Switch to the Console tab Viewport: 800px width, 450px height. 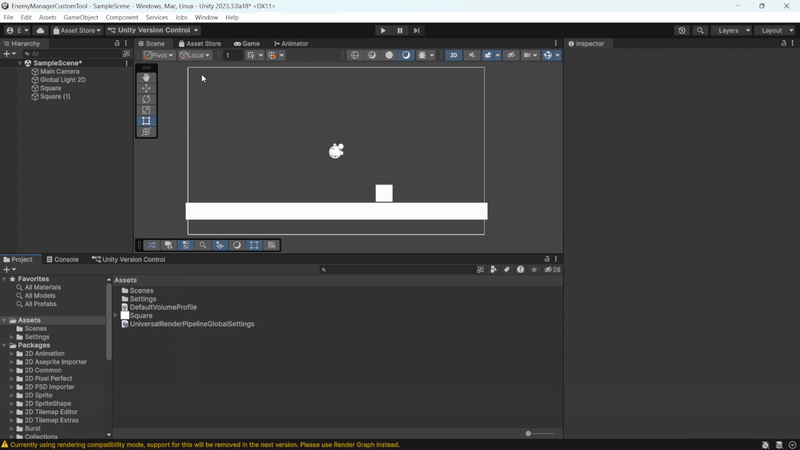click(x=62, y=260)
